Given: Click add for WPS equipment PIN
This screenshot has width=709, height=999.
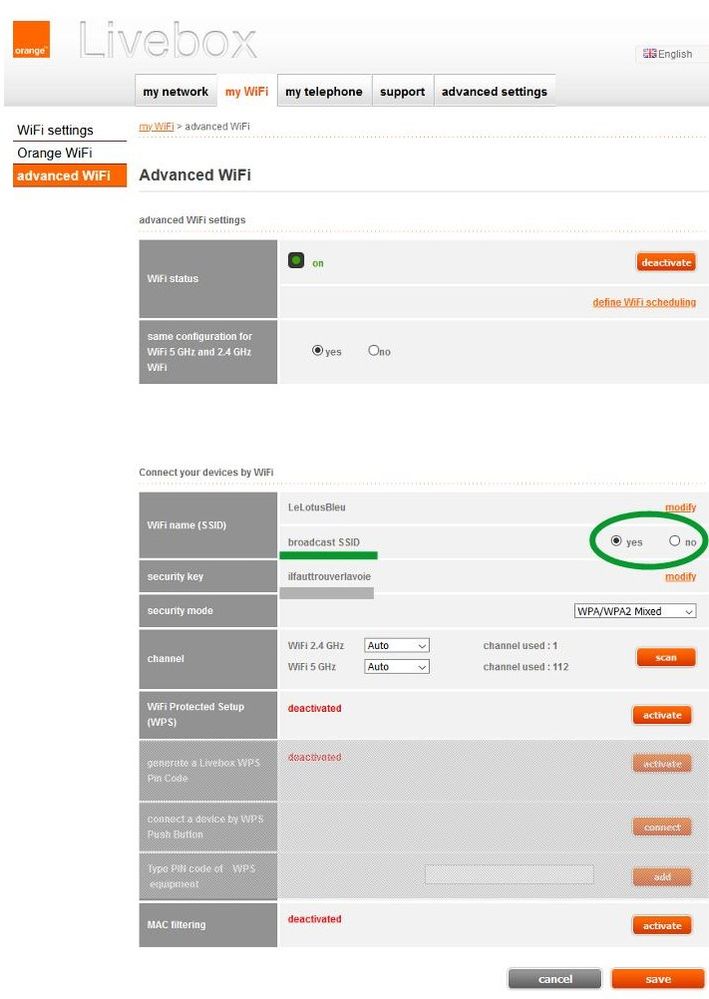Looking at the screenshot, I should (x=662, y=877).
